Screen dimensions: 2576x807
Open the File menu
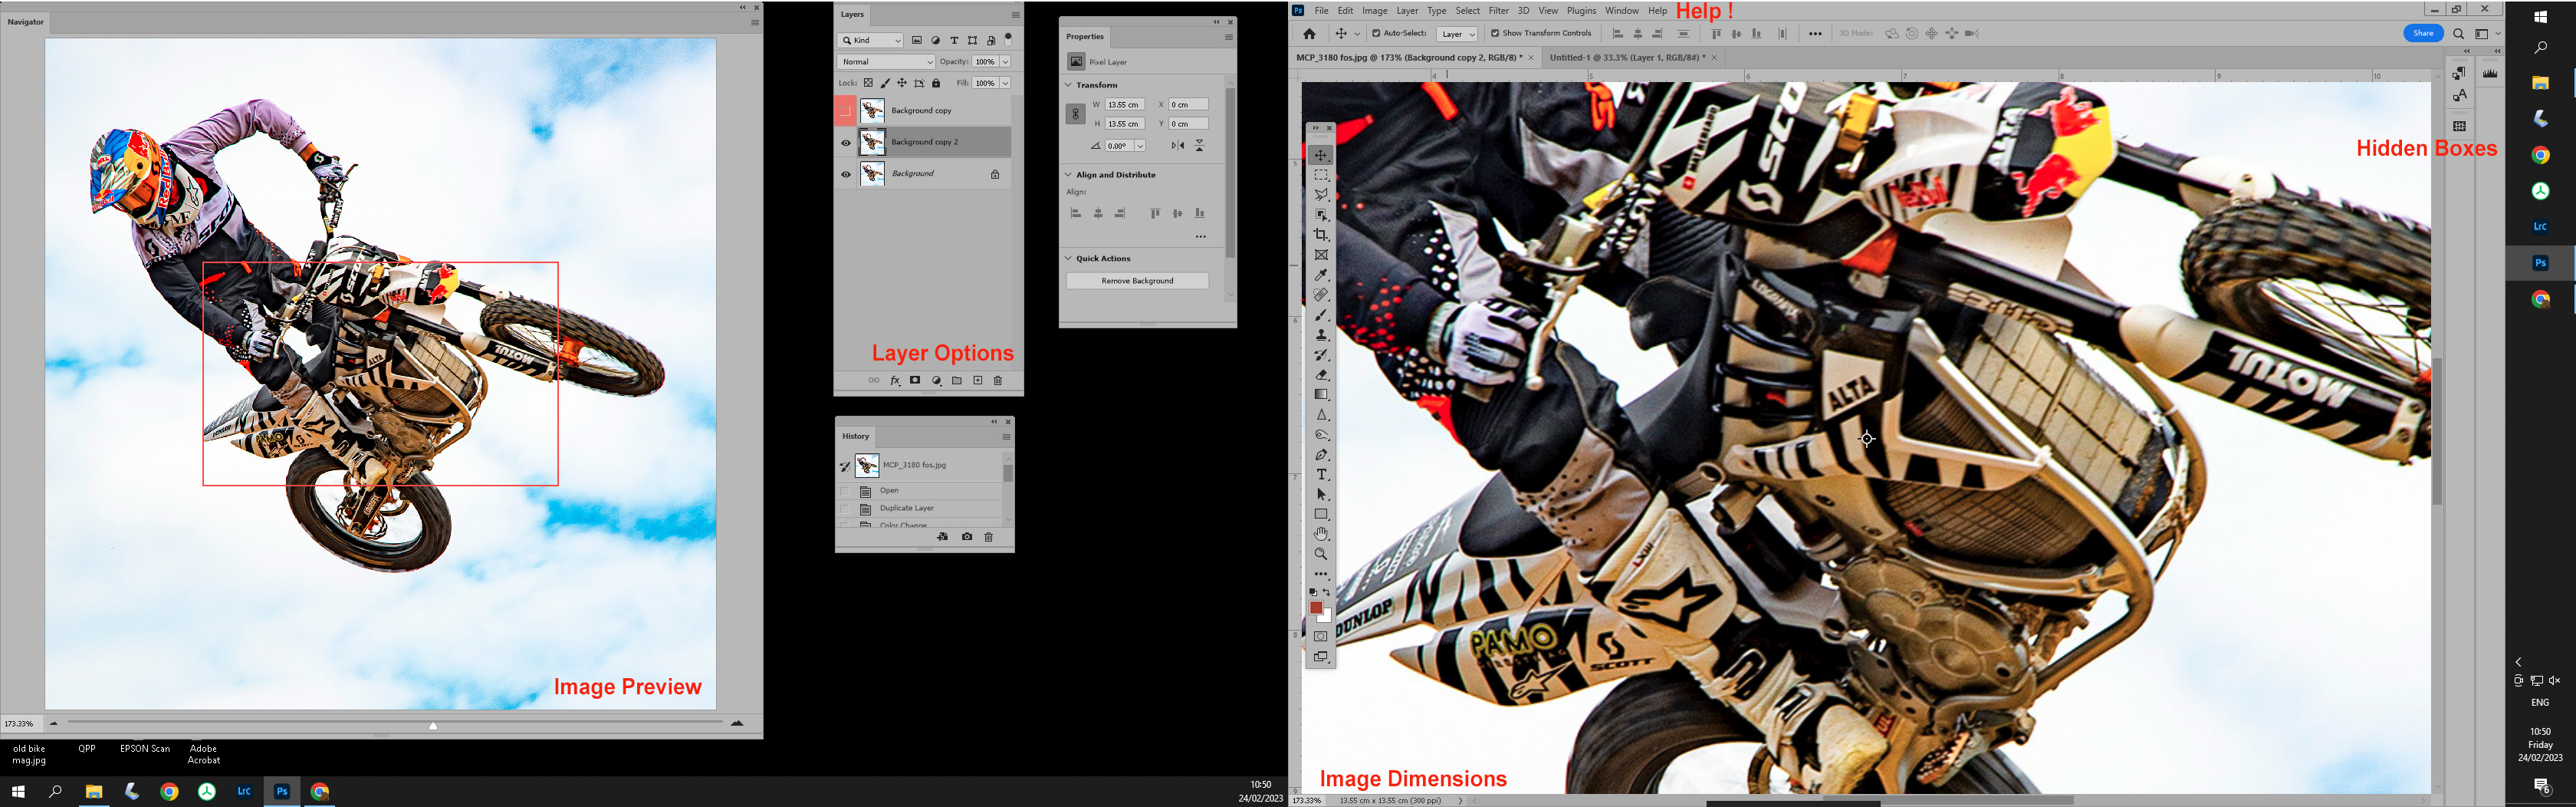1321,11
